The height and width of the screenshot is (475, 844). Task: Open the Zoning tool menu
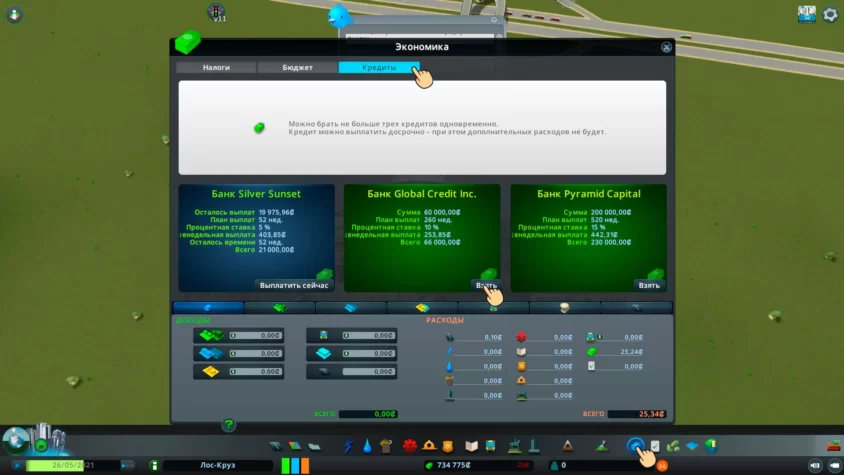tap(295, 446)
